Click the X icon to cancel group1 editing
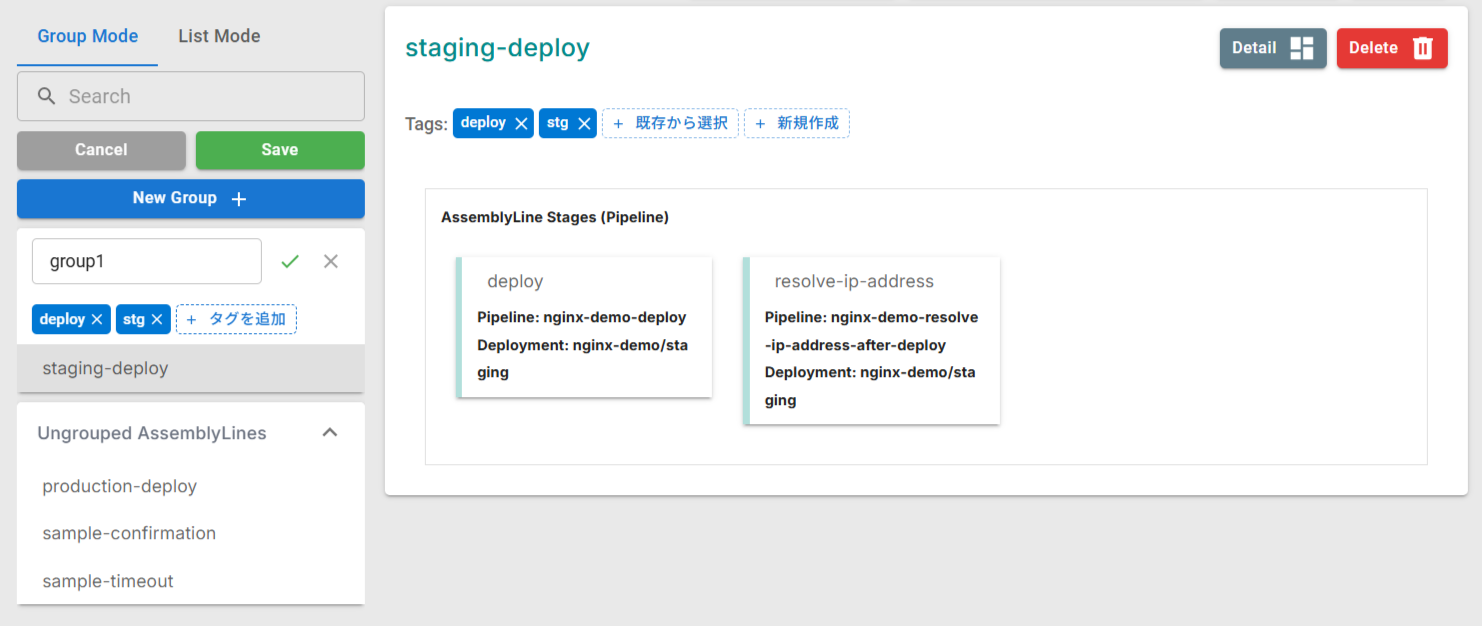Image resolution: width=1482 pixels, height=626 pixels. coord(330,261)
